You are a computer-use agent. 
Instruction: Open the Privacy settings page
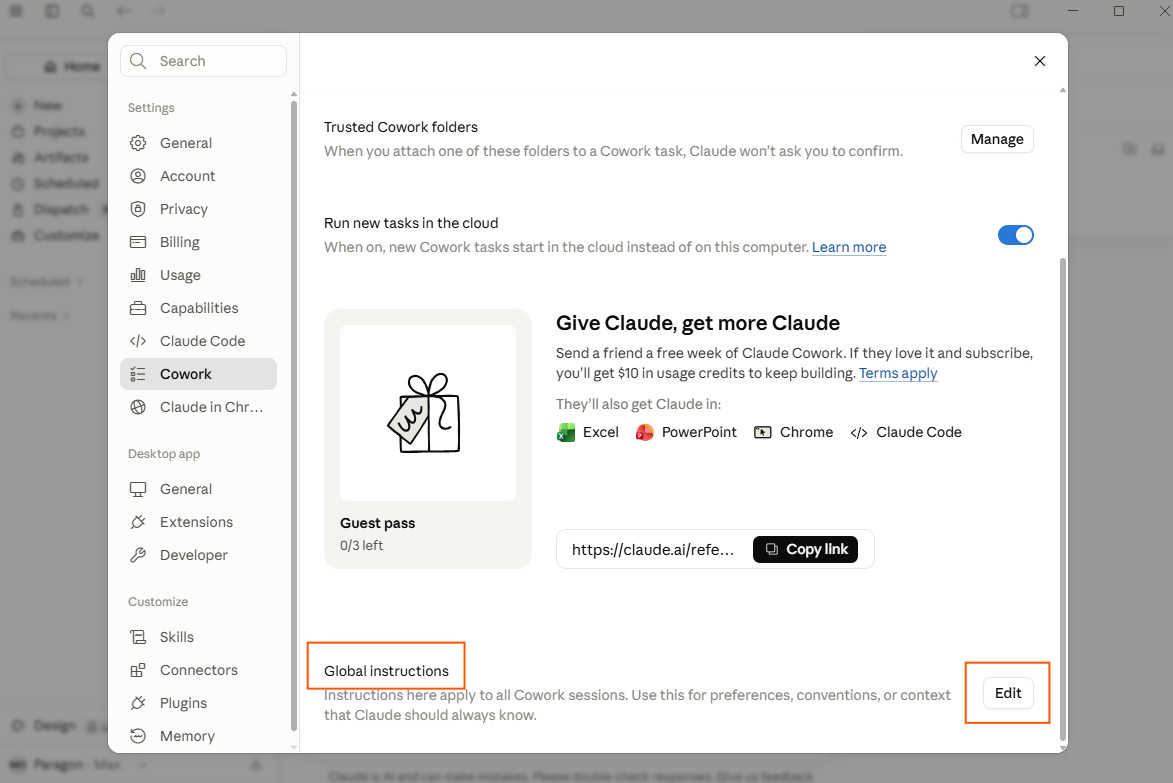point(198,209)
